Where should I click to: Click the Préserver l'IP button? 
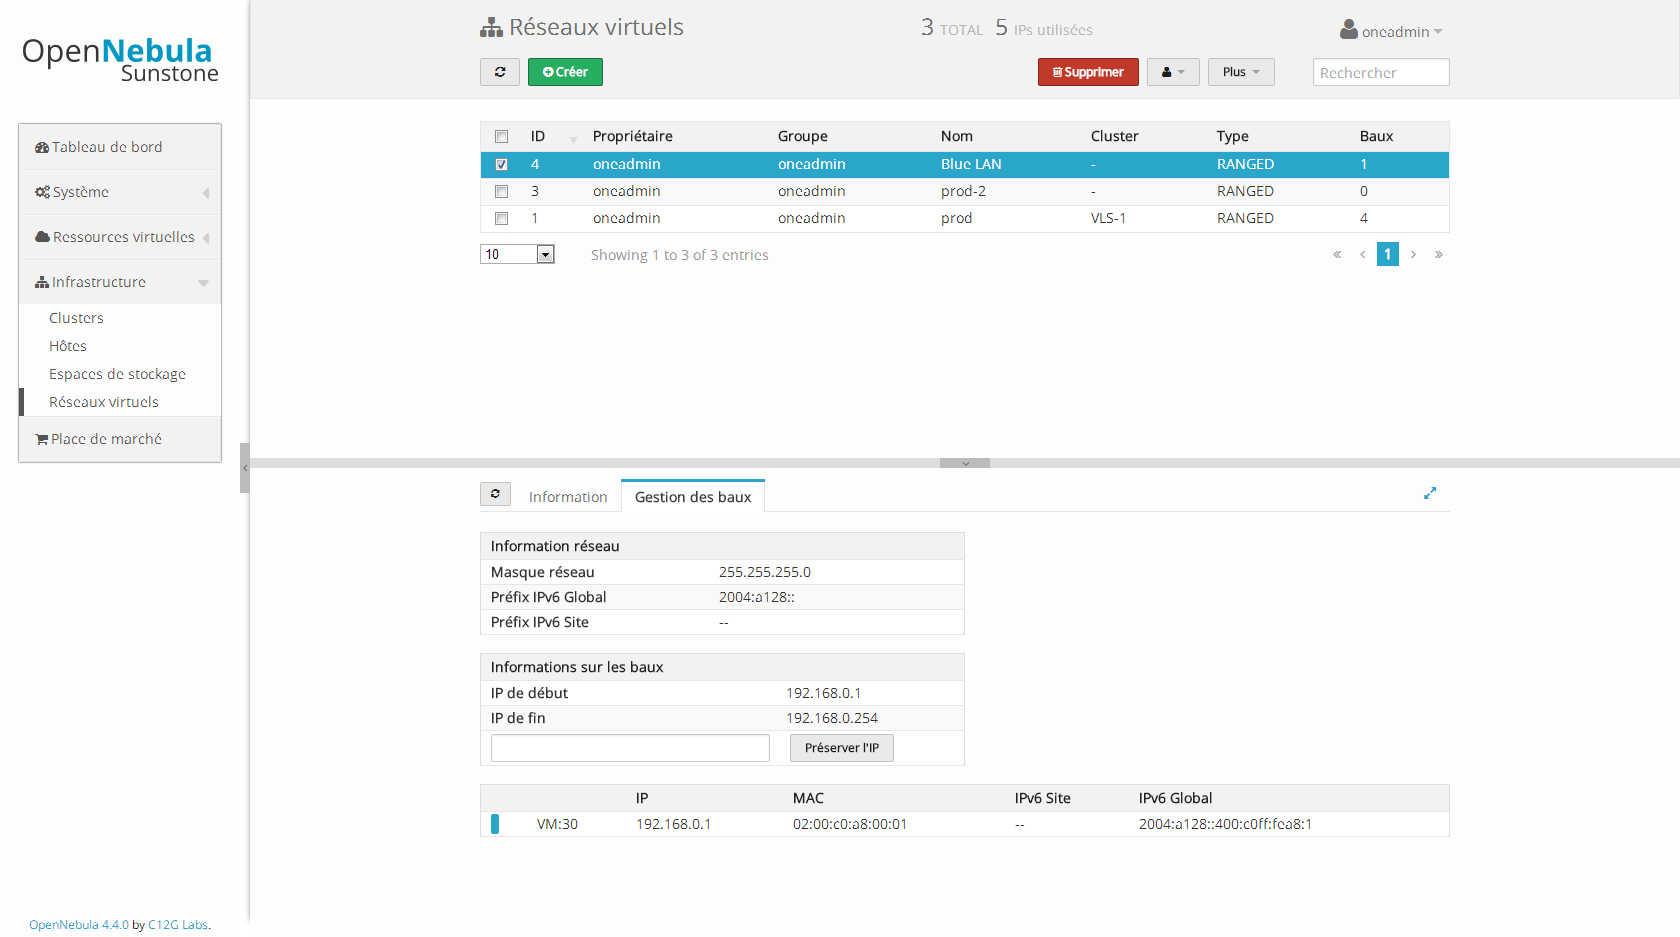tap(842, 748)
